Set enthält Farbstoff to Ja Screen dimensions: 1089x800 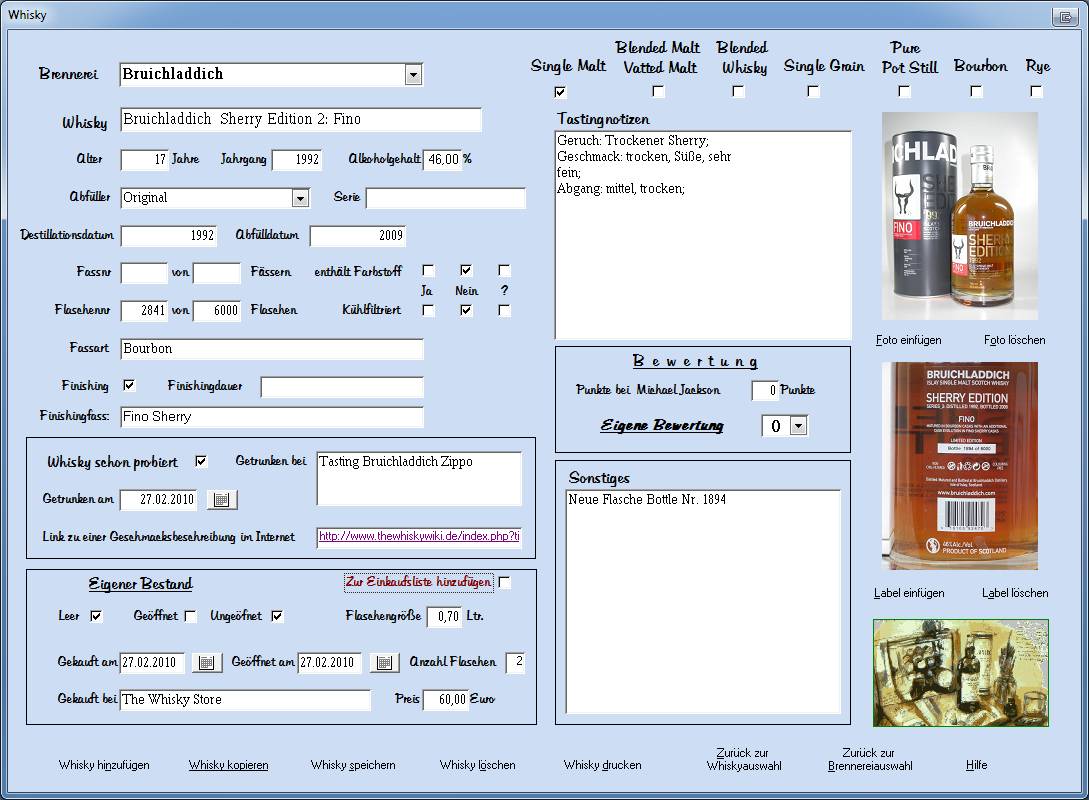click(x=429, y=270)
